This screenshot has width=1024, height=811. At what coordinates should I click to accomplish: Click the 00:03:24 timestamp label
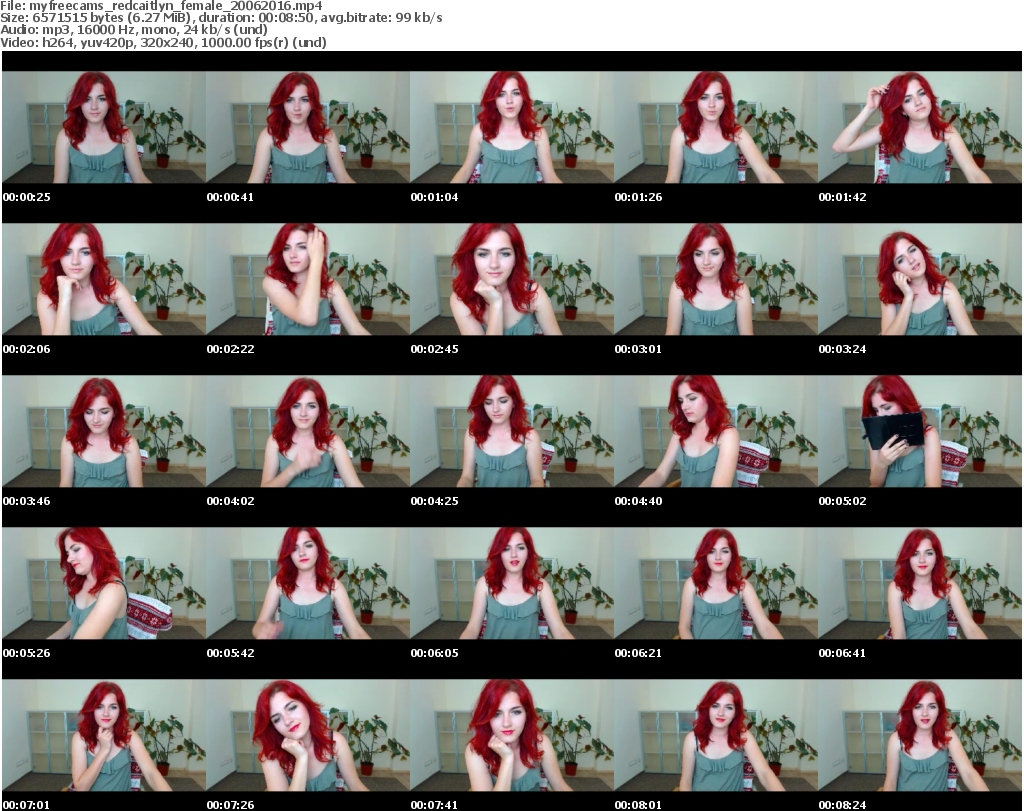(842, 349)
